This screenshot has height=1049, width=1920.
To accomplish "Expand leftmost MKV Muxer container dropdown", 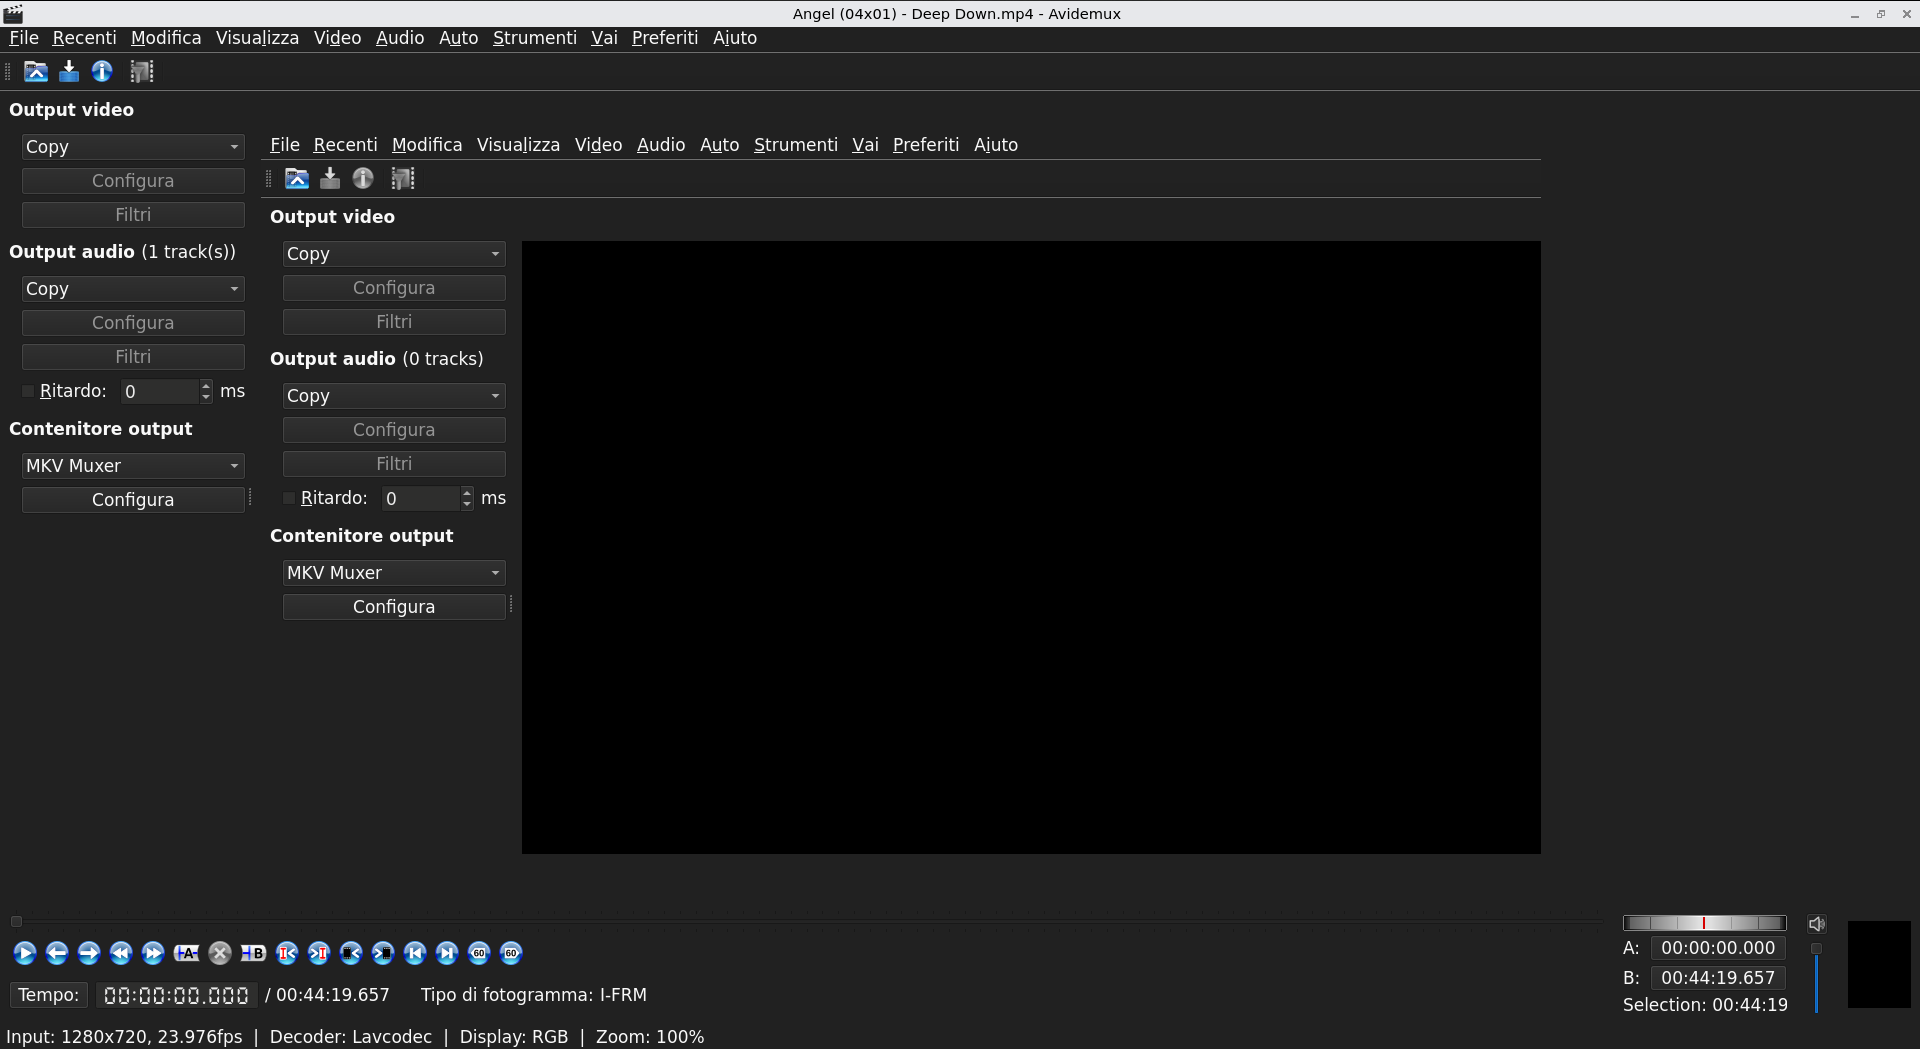I will [x=133, y=466].
